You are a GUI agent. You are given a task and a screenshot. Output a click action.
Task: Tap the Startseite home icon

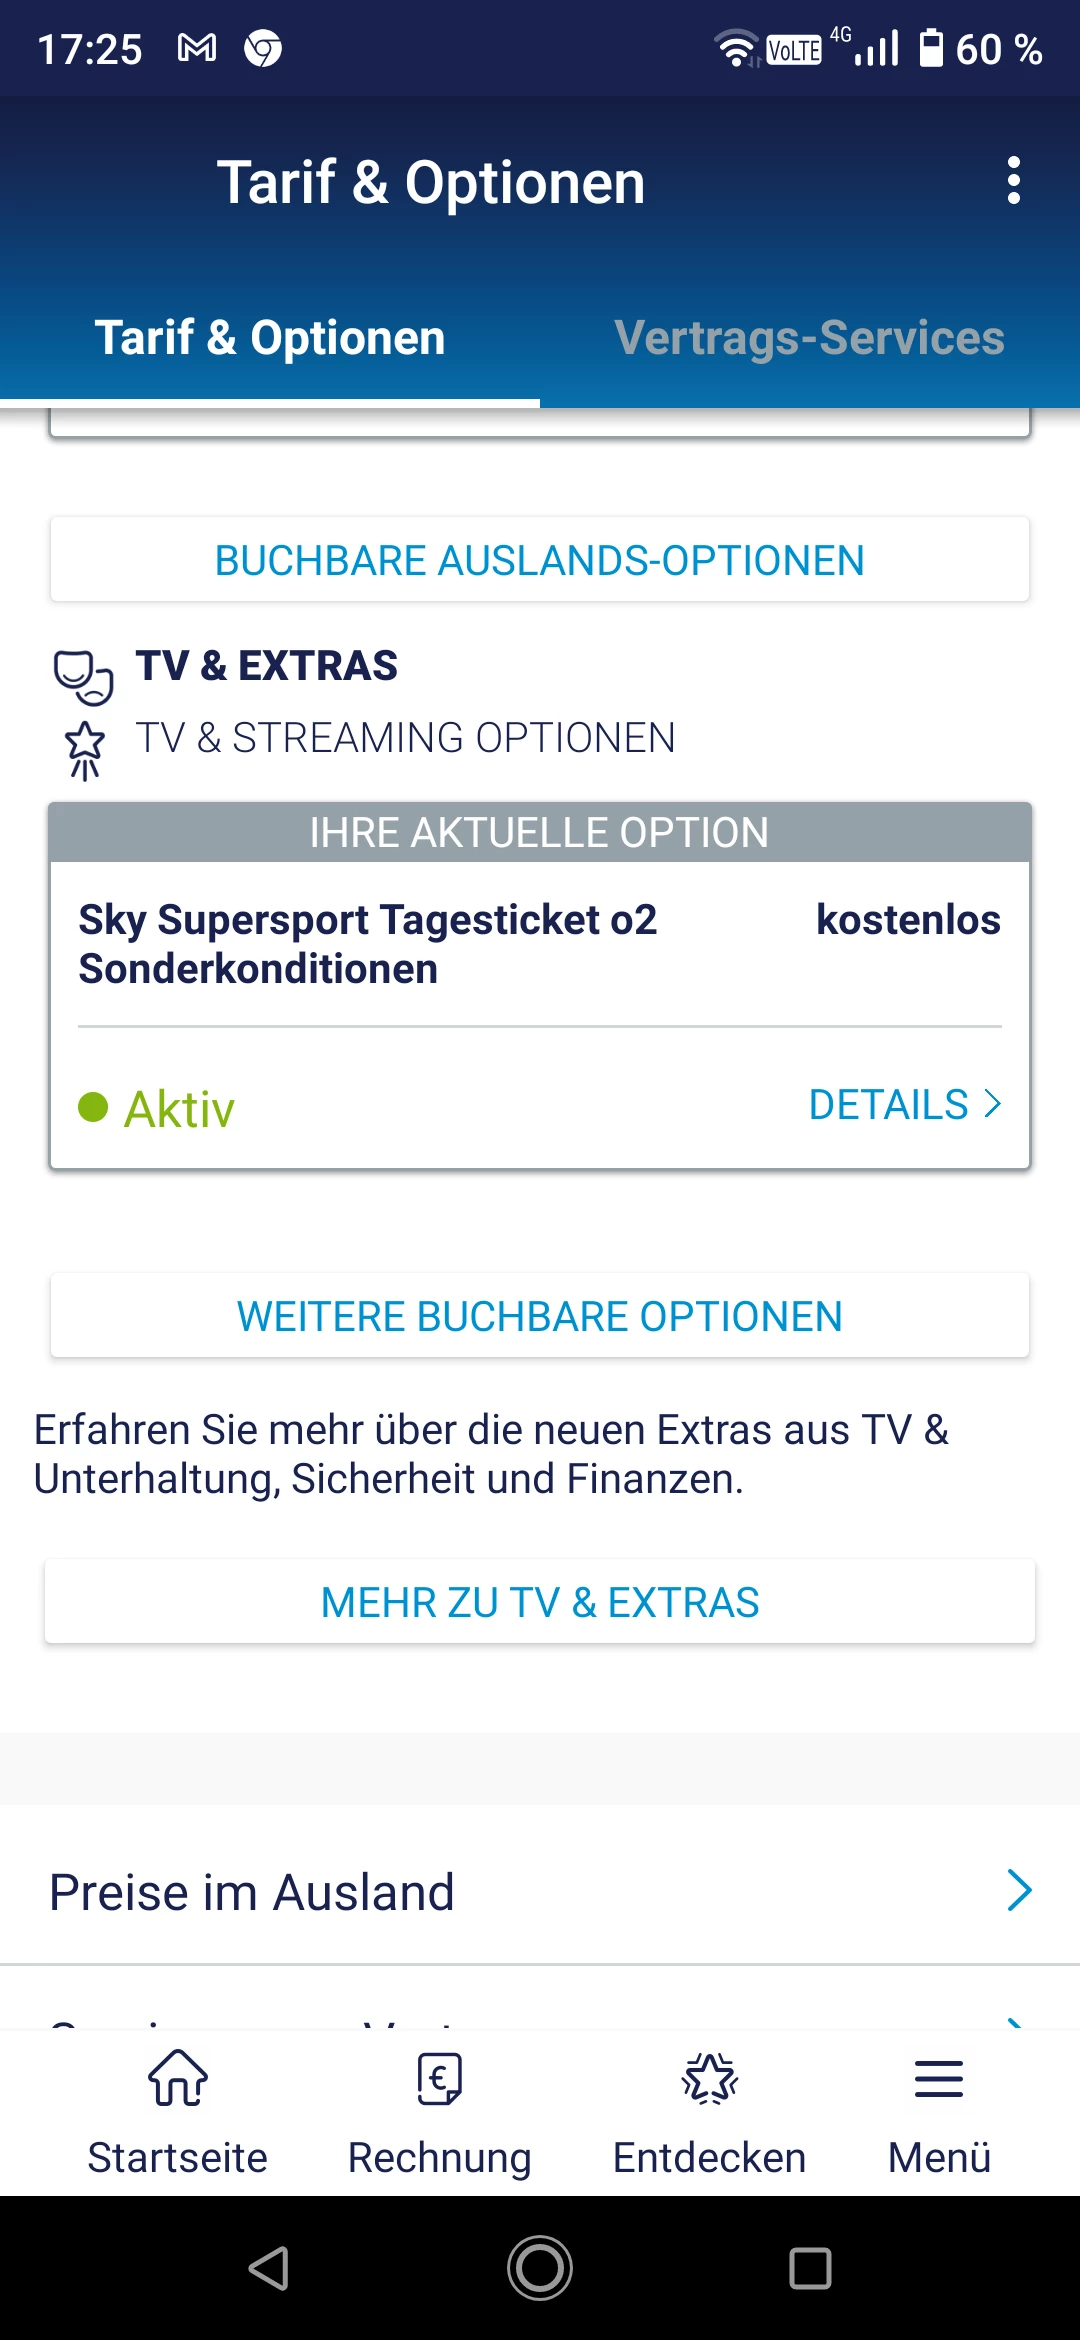[x=178, y=2079]
